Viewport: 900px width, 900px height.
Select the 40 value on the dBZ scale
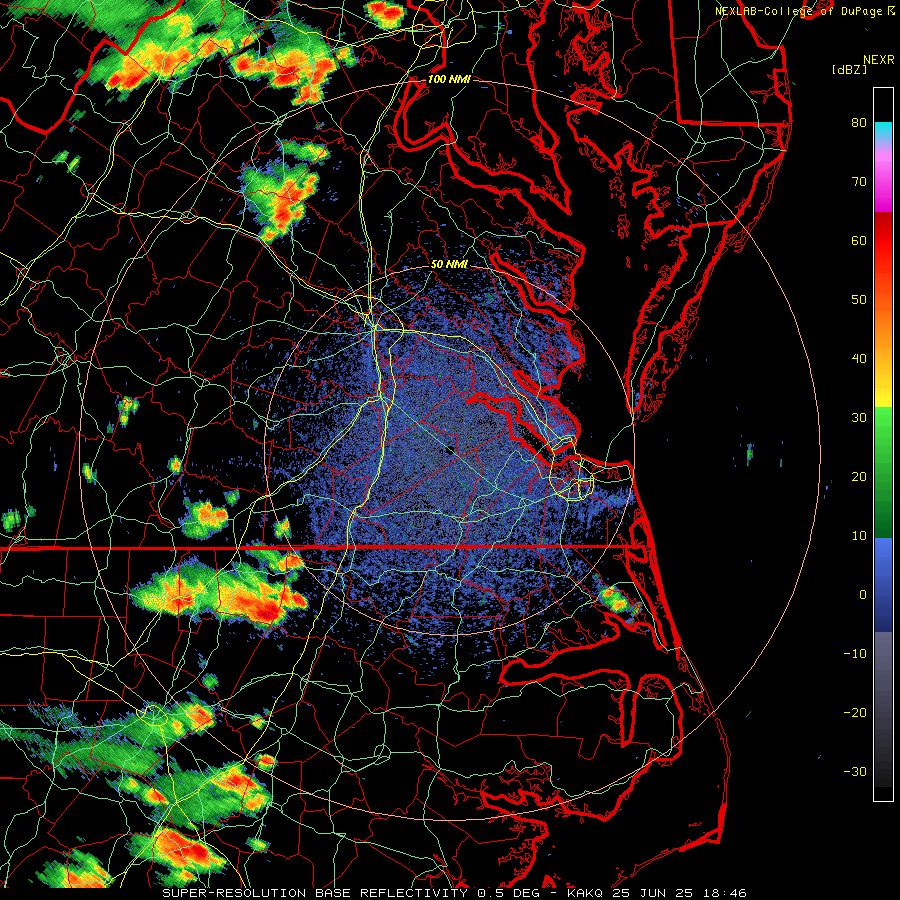coord(859,359)
